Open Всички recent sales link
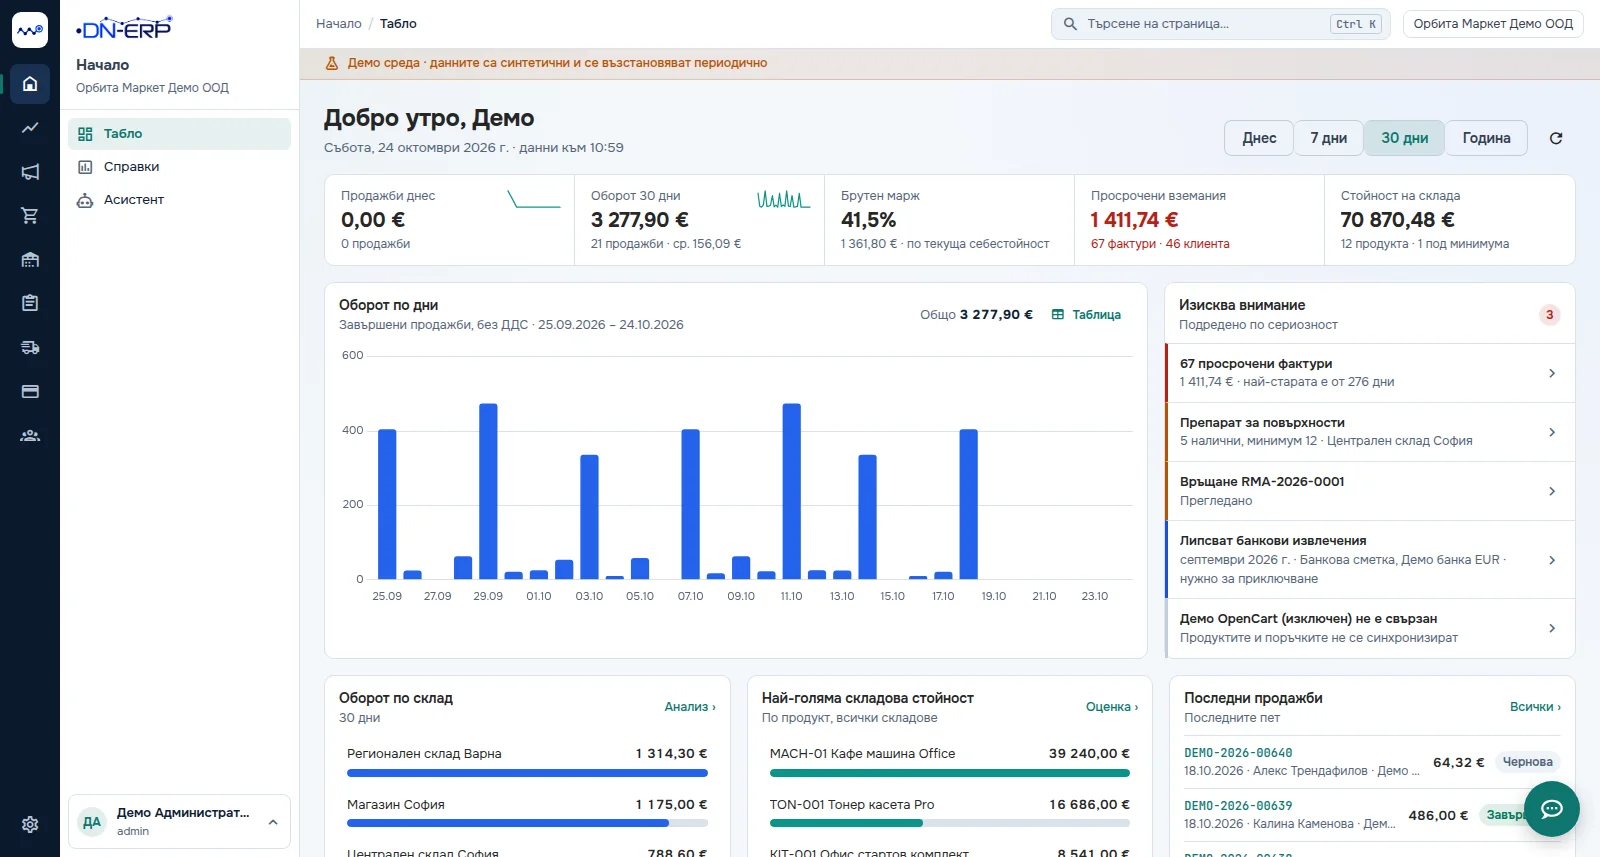 click(1535, 707)
